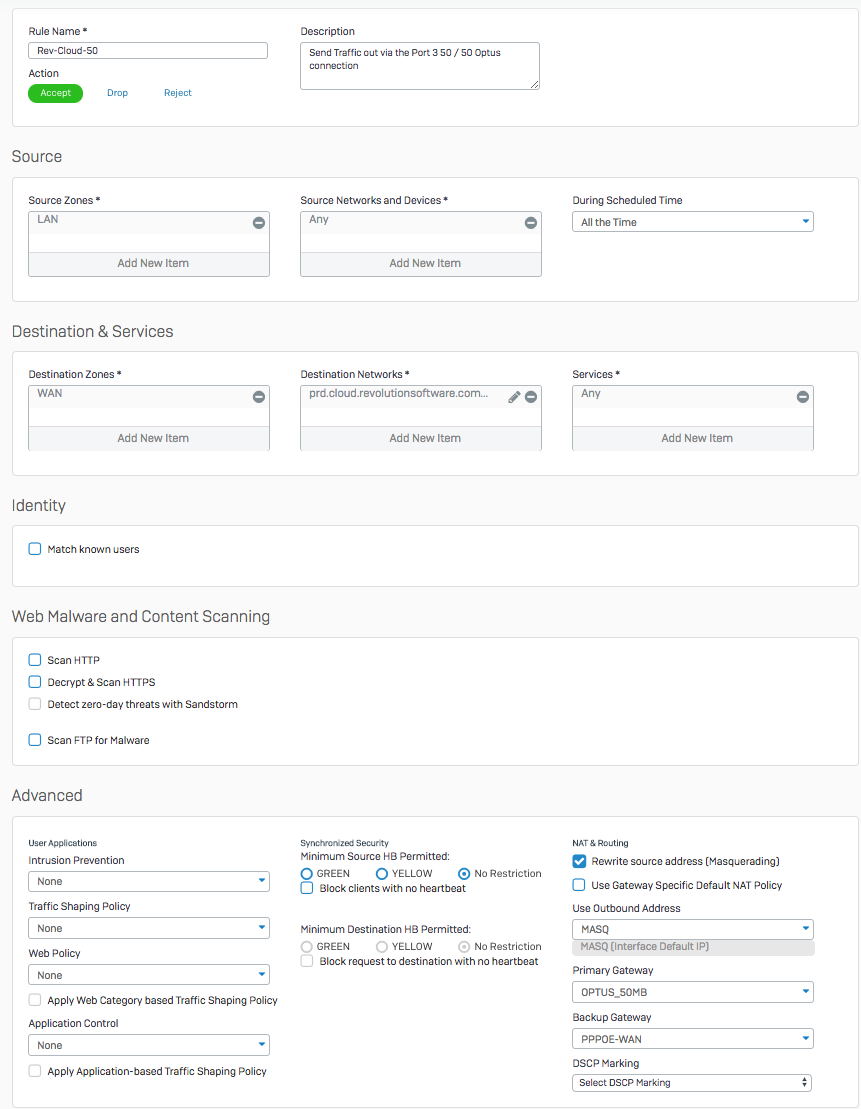Remove WAN from Destination Zones
The height and width of the screenshot is (1109, 861).
click(x=259, y=397)
